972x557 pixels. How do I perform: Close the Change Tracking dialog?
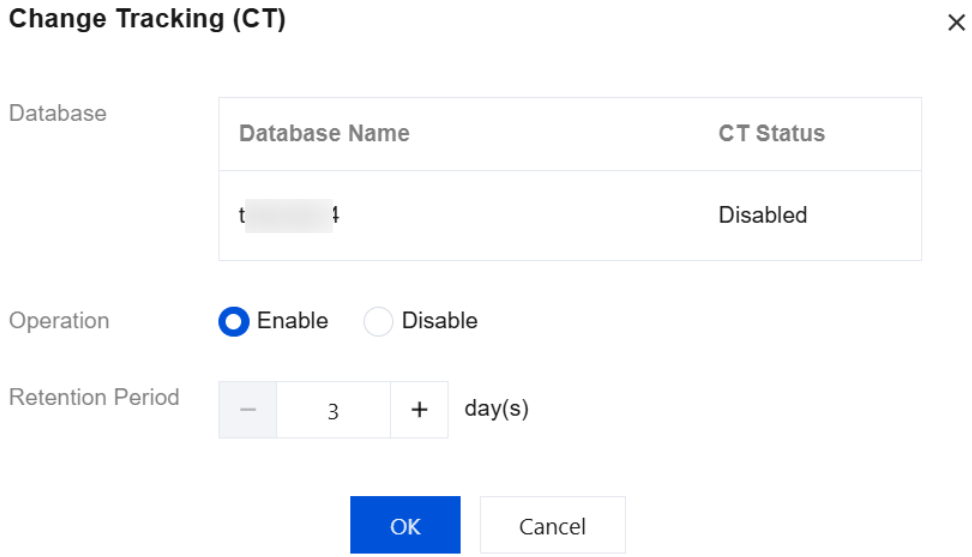click(956, 23)
